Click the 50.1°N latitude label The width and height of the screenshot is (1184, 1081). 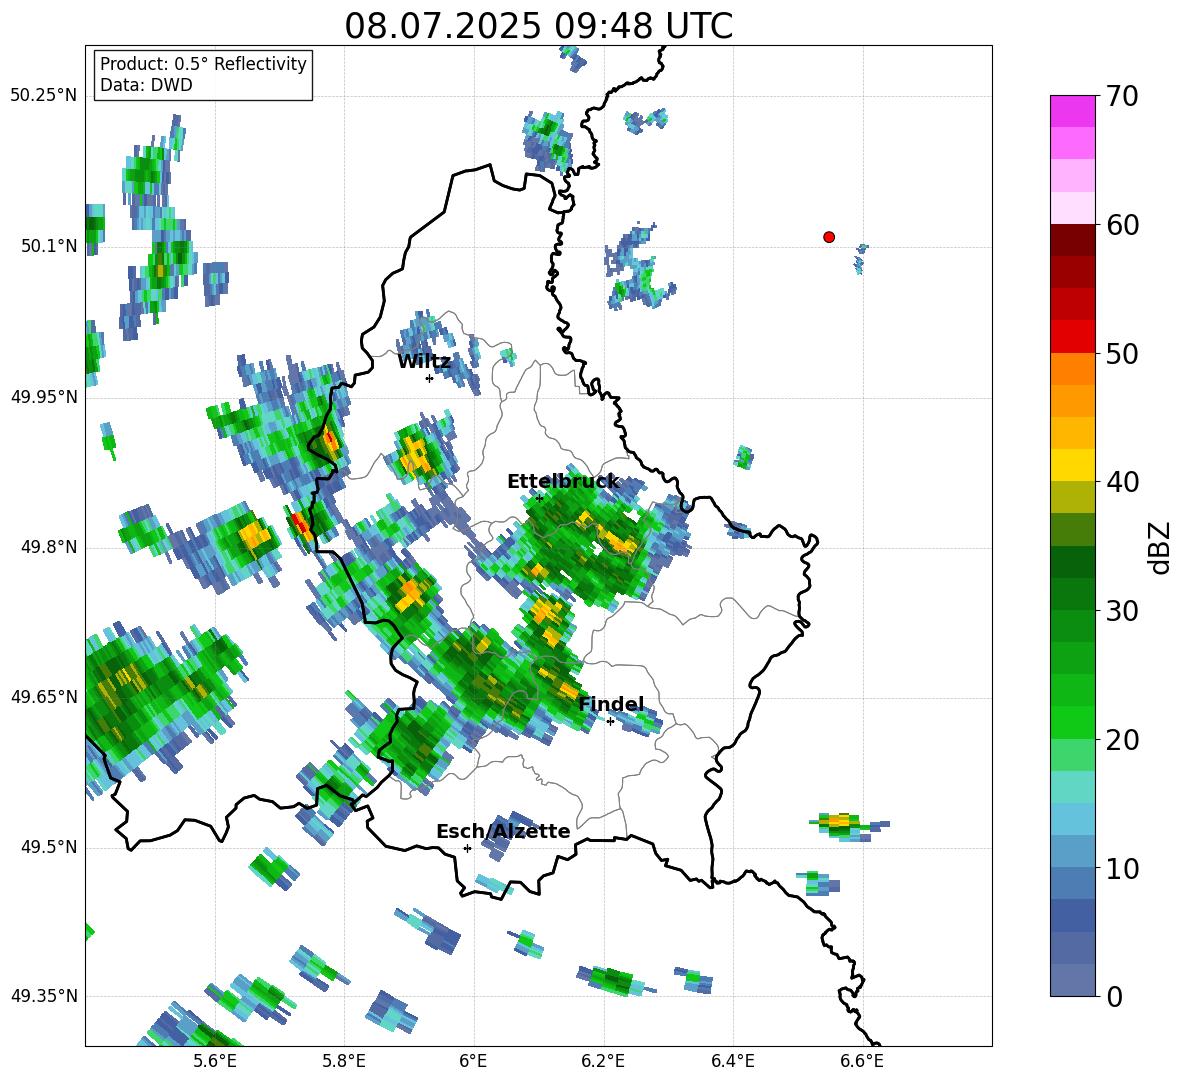click(x=48, y=247)
